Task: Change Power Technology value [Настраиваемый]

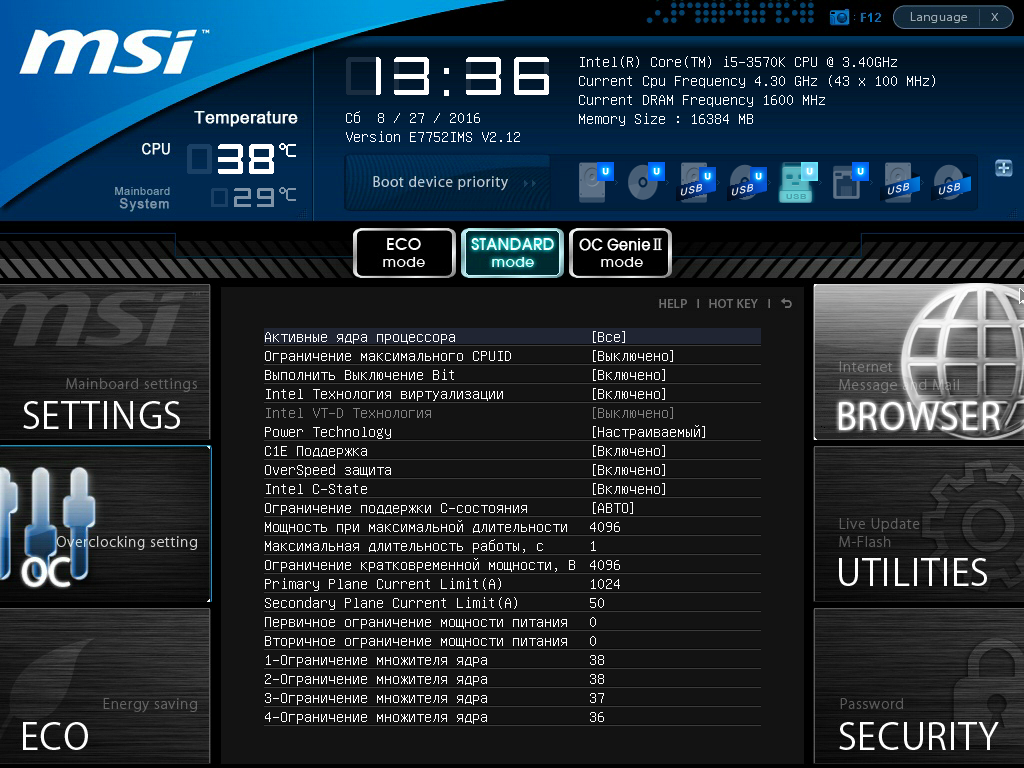Action: pos(648,432)
